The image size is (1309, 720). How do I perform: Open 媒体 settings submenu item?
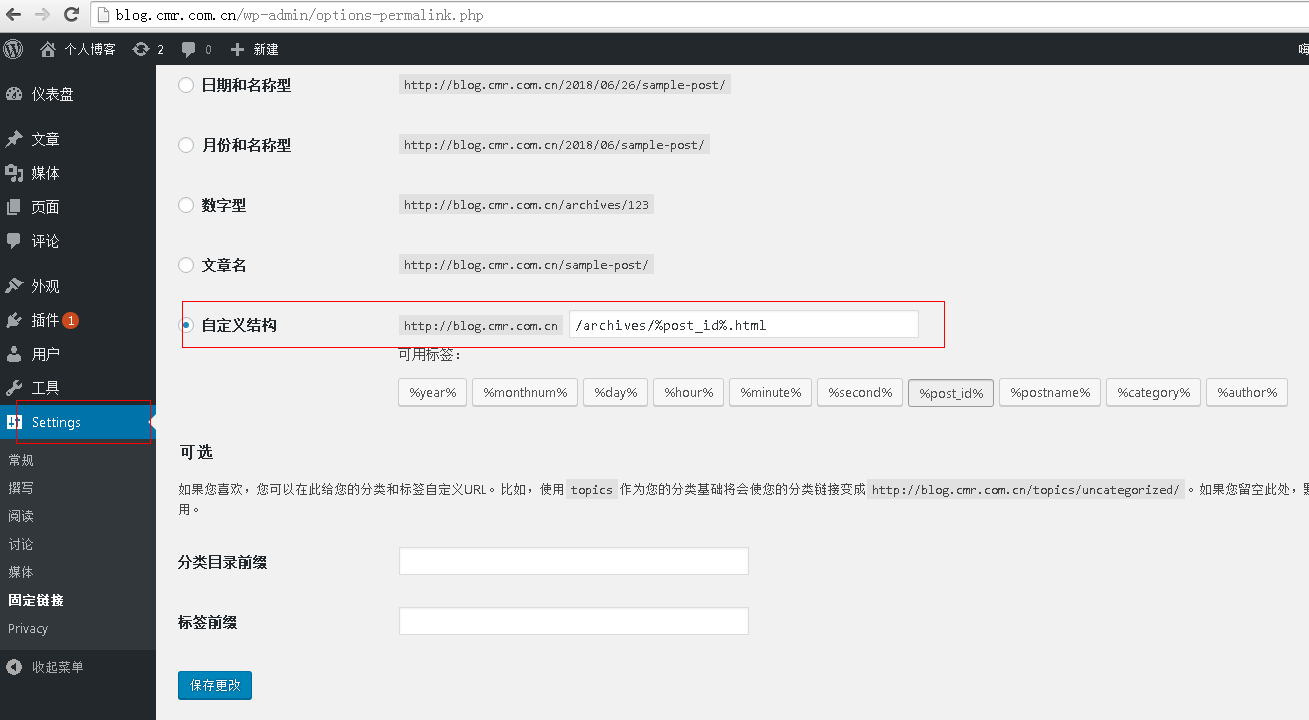pyautogui.click(x=21, y=572)
